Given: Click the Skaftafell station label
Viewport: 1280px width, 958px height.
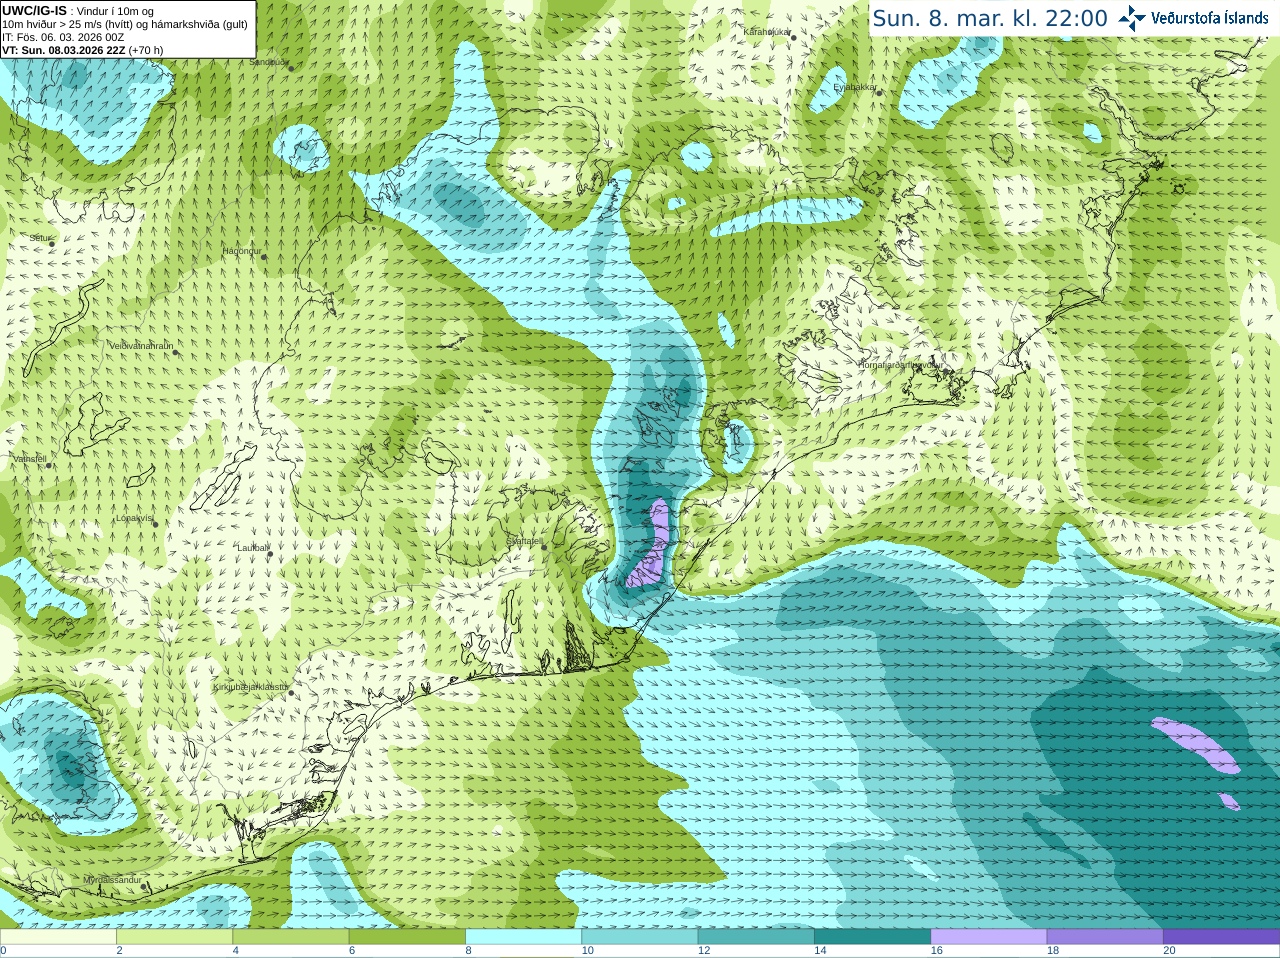Looking at the screenshot, I should [524, 541].
